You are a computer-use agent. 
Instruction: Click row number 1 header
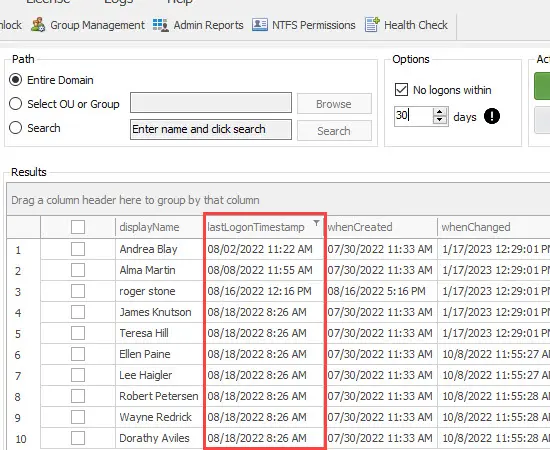pyautogui.click(x=24, y=250)
